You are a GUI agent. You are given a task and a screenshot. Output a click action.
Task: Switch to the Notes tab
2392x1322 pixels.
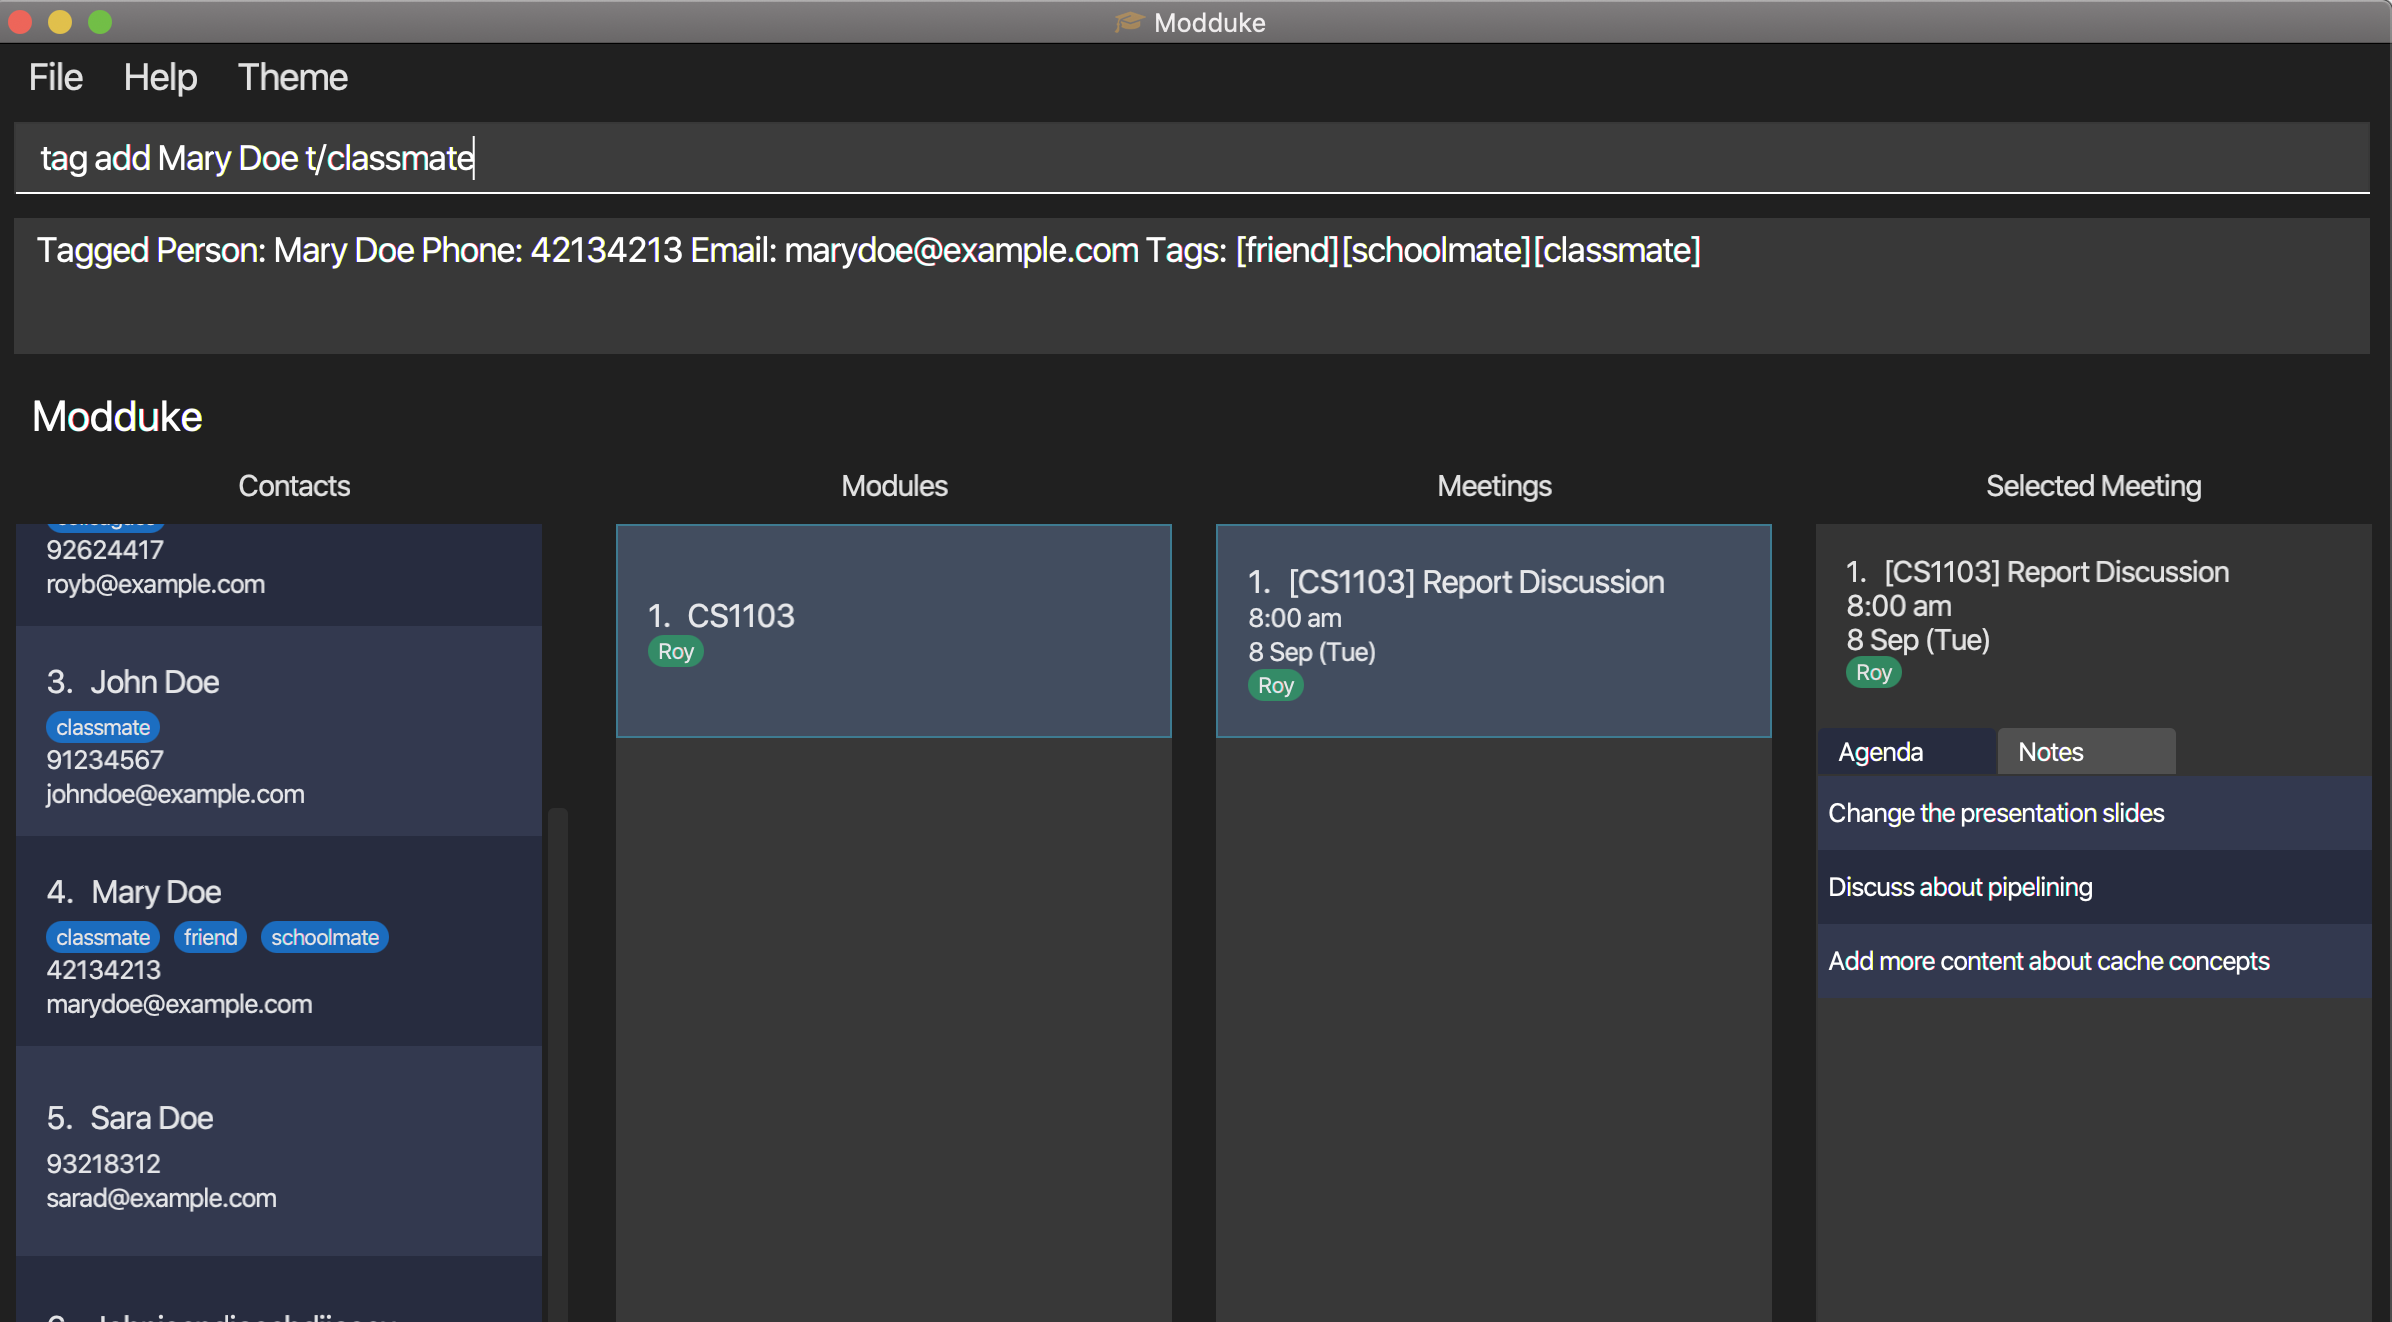point(2085,752)
